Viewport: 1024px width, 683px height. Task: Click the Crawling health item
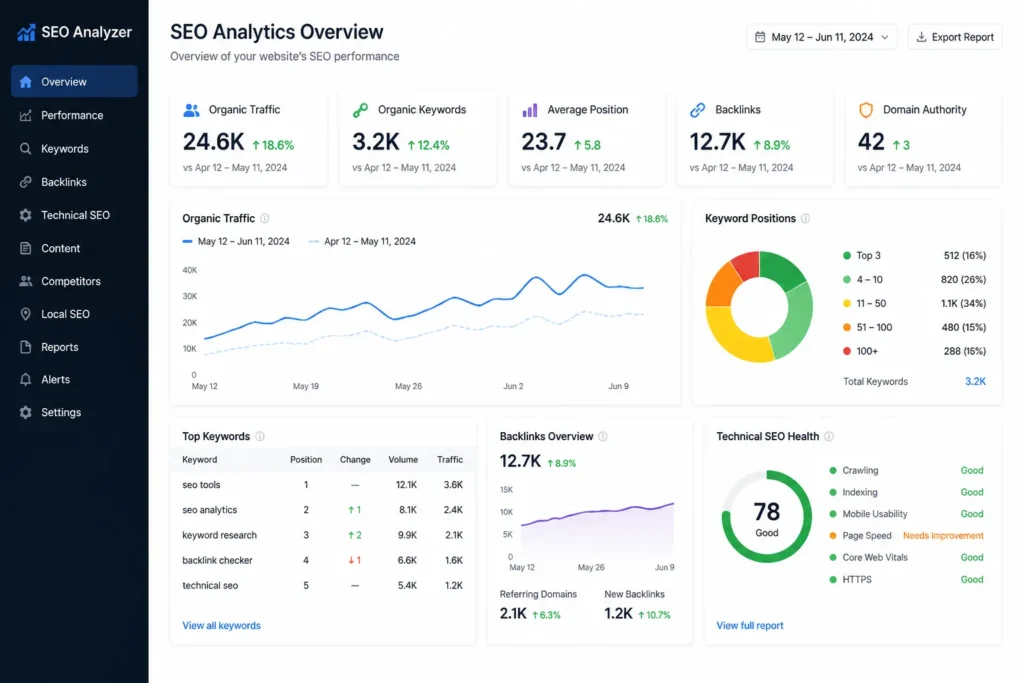point(906,470)
